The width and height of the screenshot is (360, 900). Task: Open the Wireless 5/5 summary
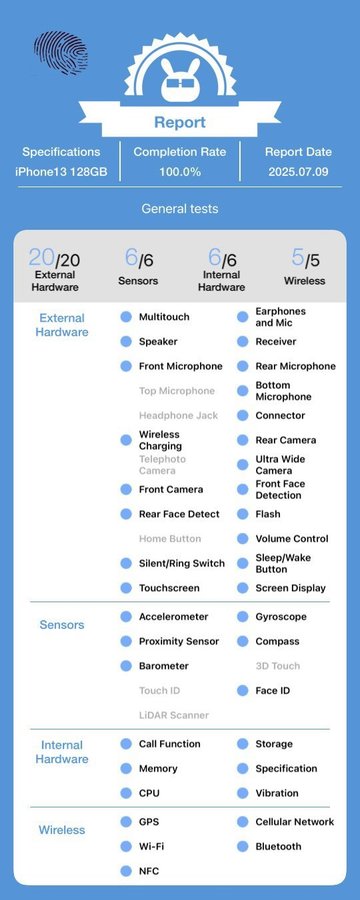pyautogui.click(x=304, y=266)
